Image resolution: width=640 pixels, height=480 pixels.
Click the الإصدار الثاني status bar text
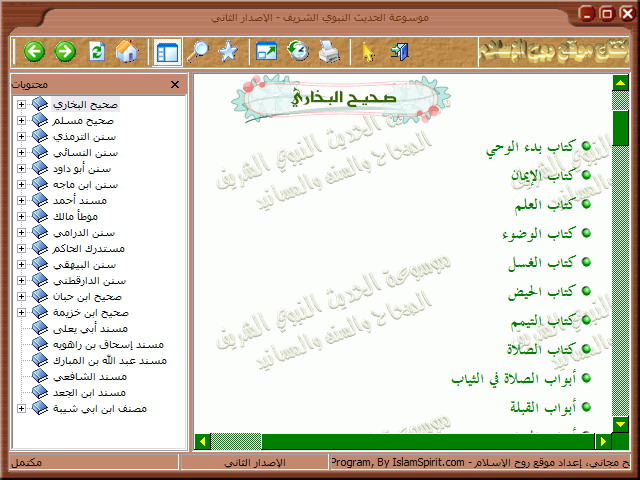coord(255,462)
